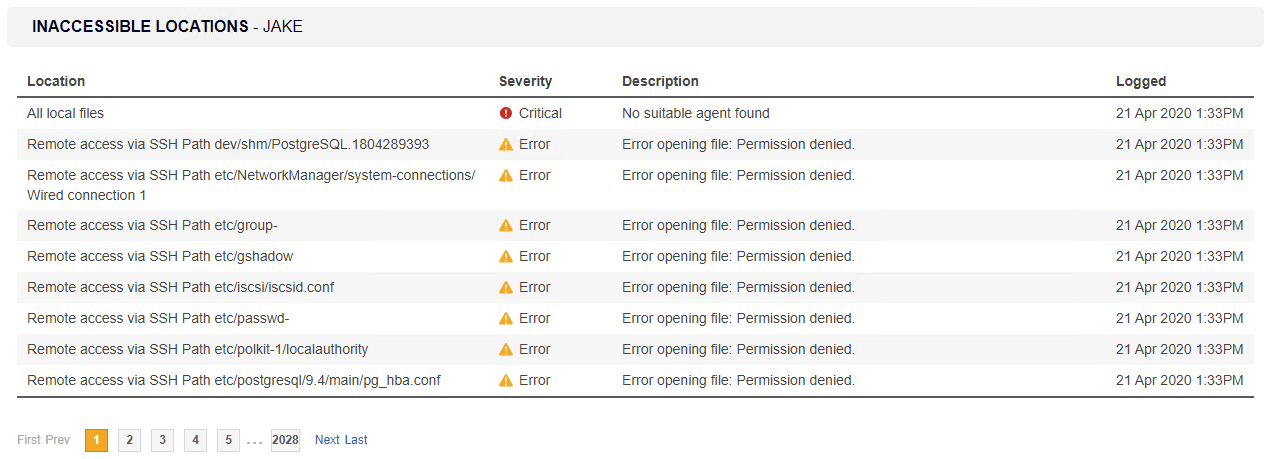This screenshot has width=1272, height=459.
Task: Click the Last page link
Action: click(356, 440)
